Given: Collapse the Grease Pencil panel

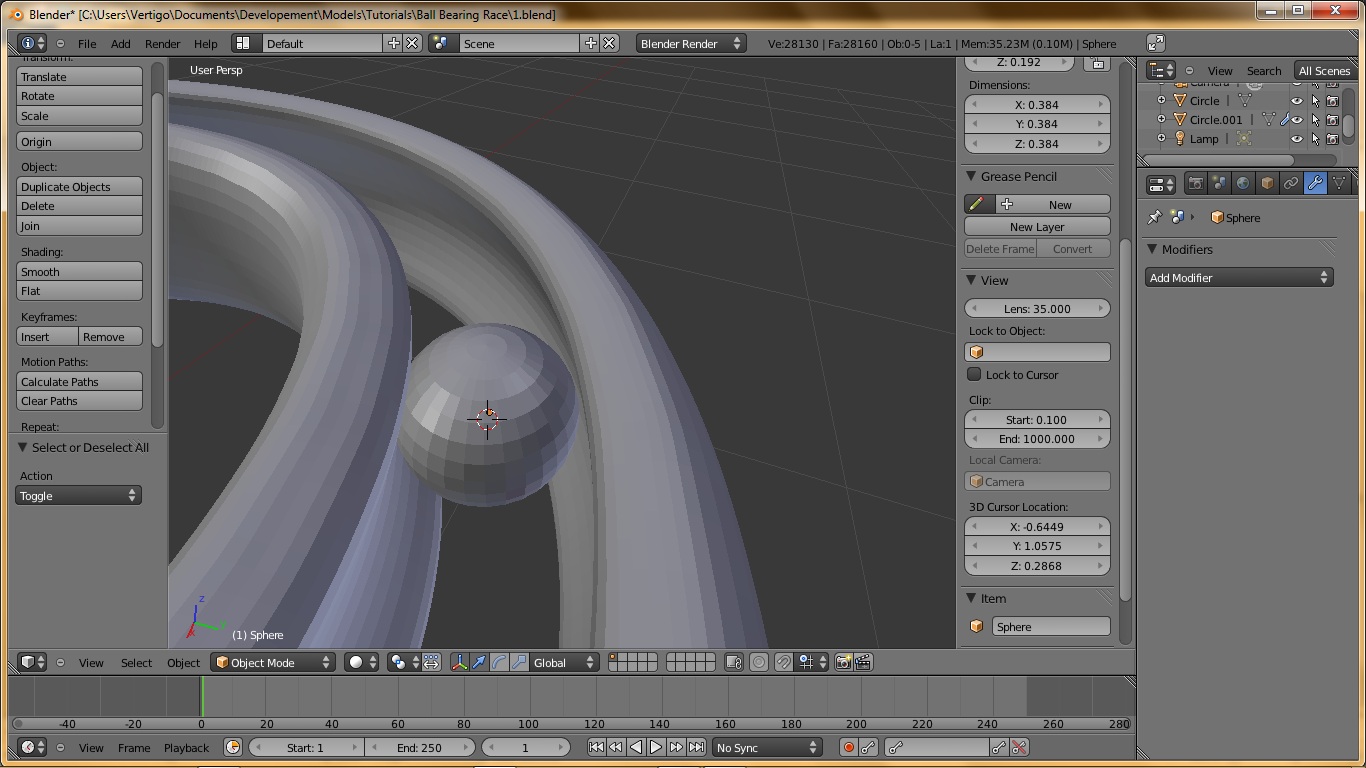Looking at the screenshot, I should (971, 176).
